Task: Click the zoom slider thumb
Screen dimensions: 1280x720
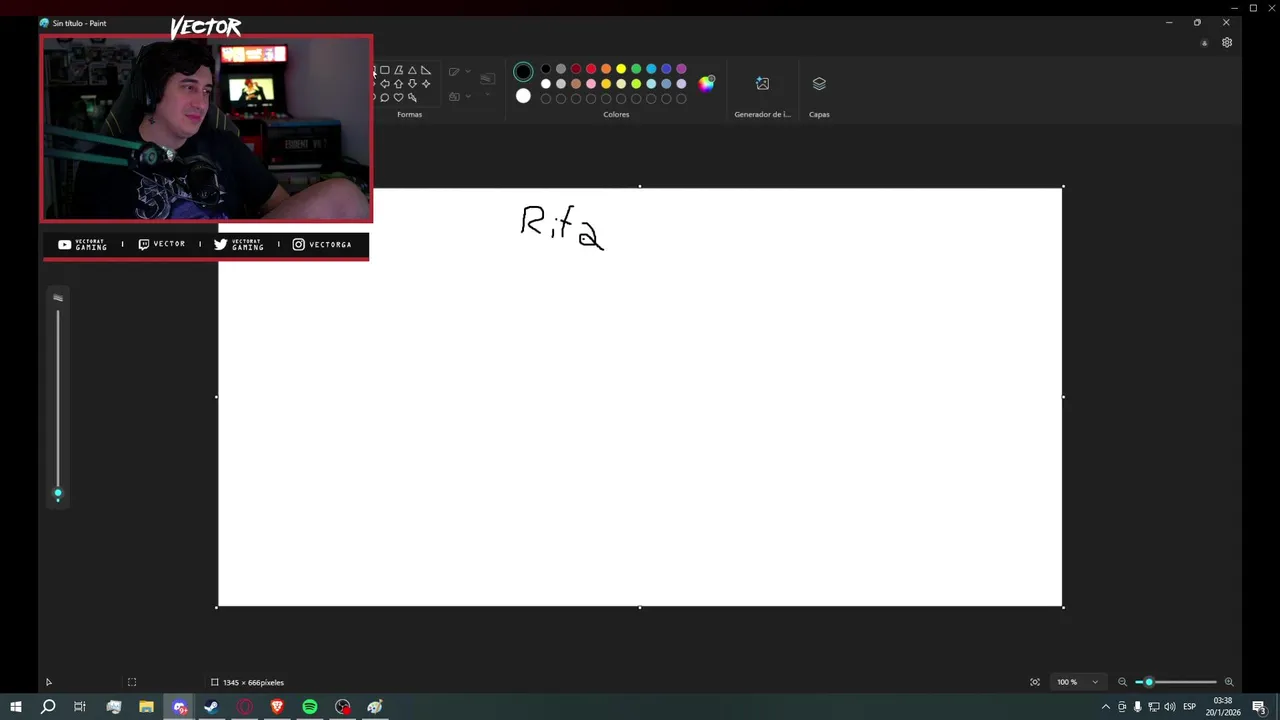Action: tap(1149, 682)
